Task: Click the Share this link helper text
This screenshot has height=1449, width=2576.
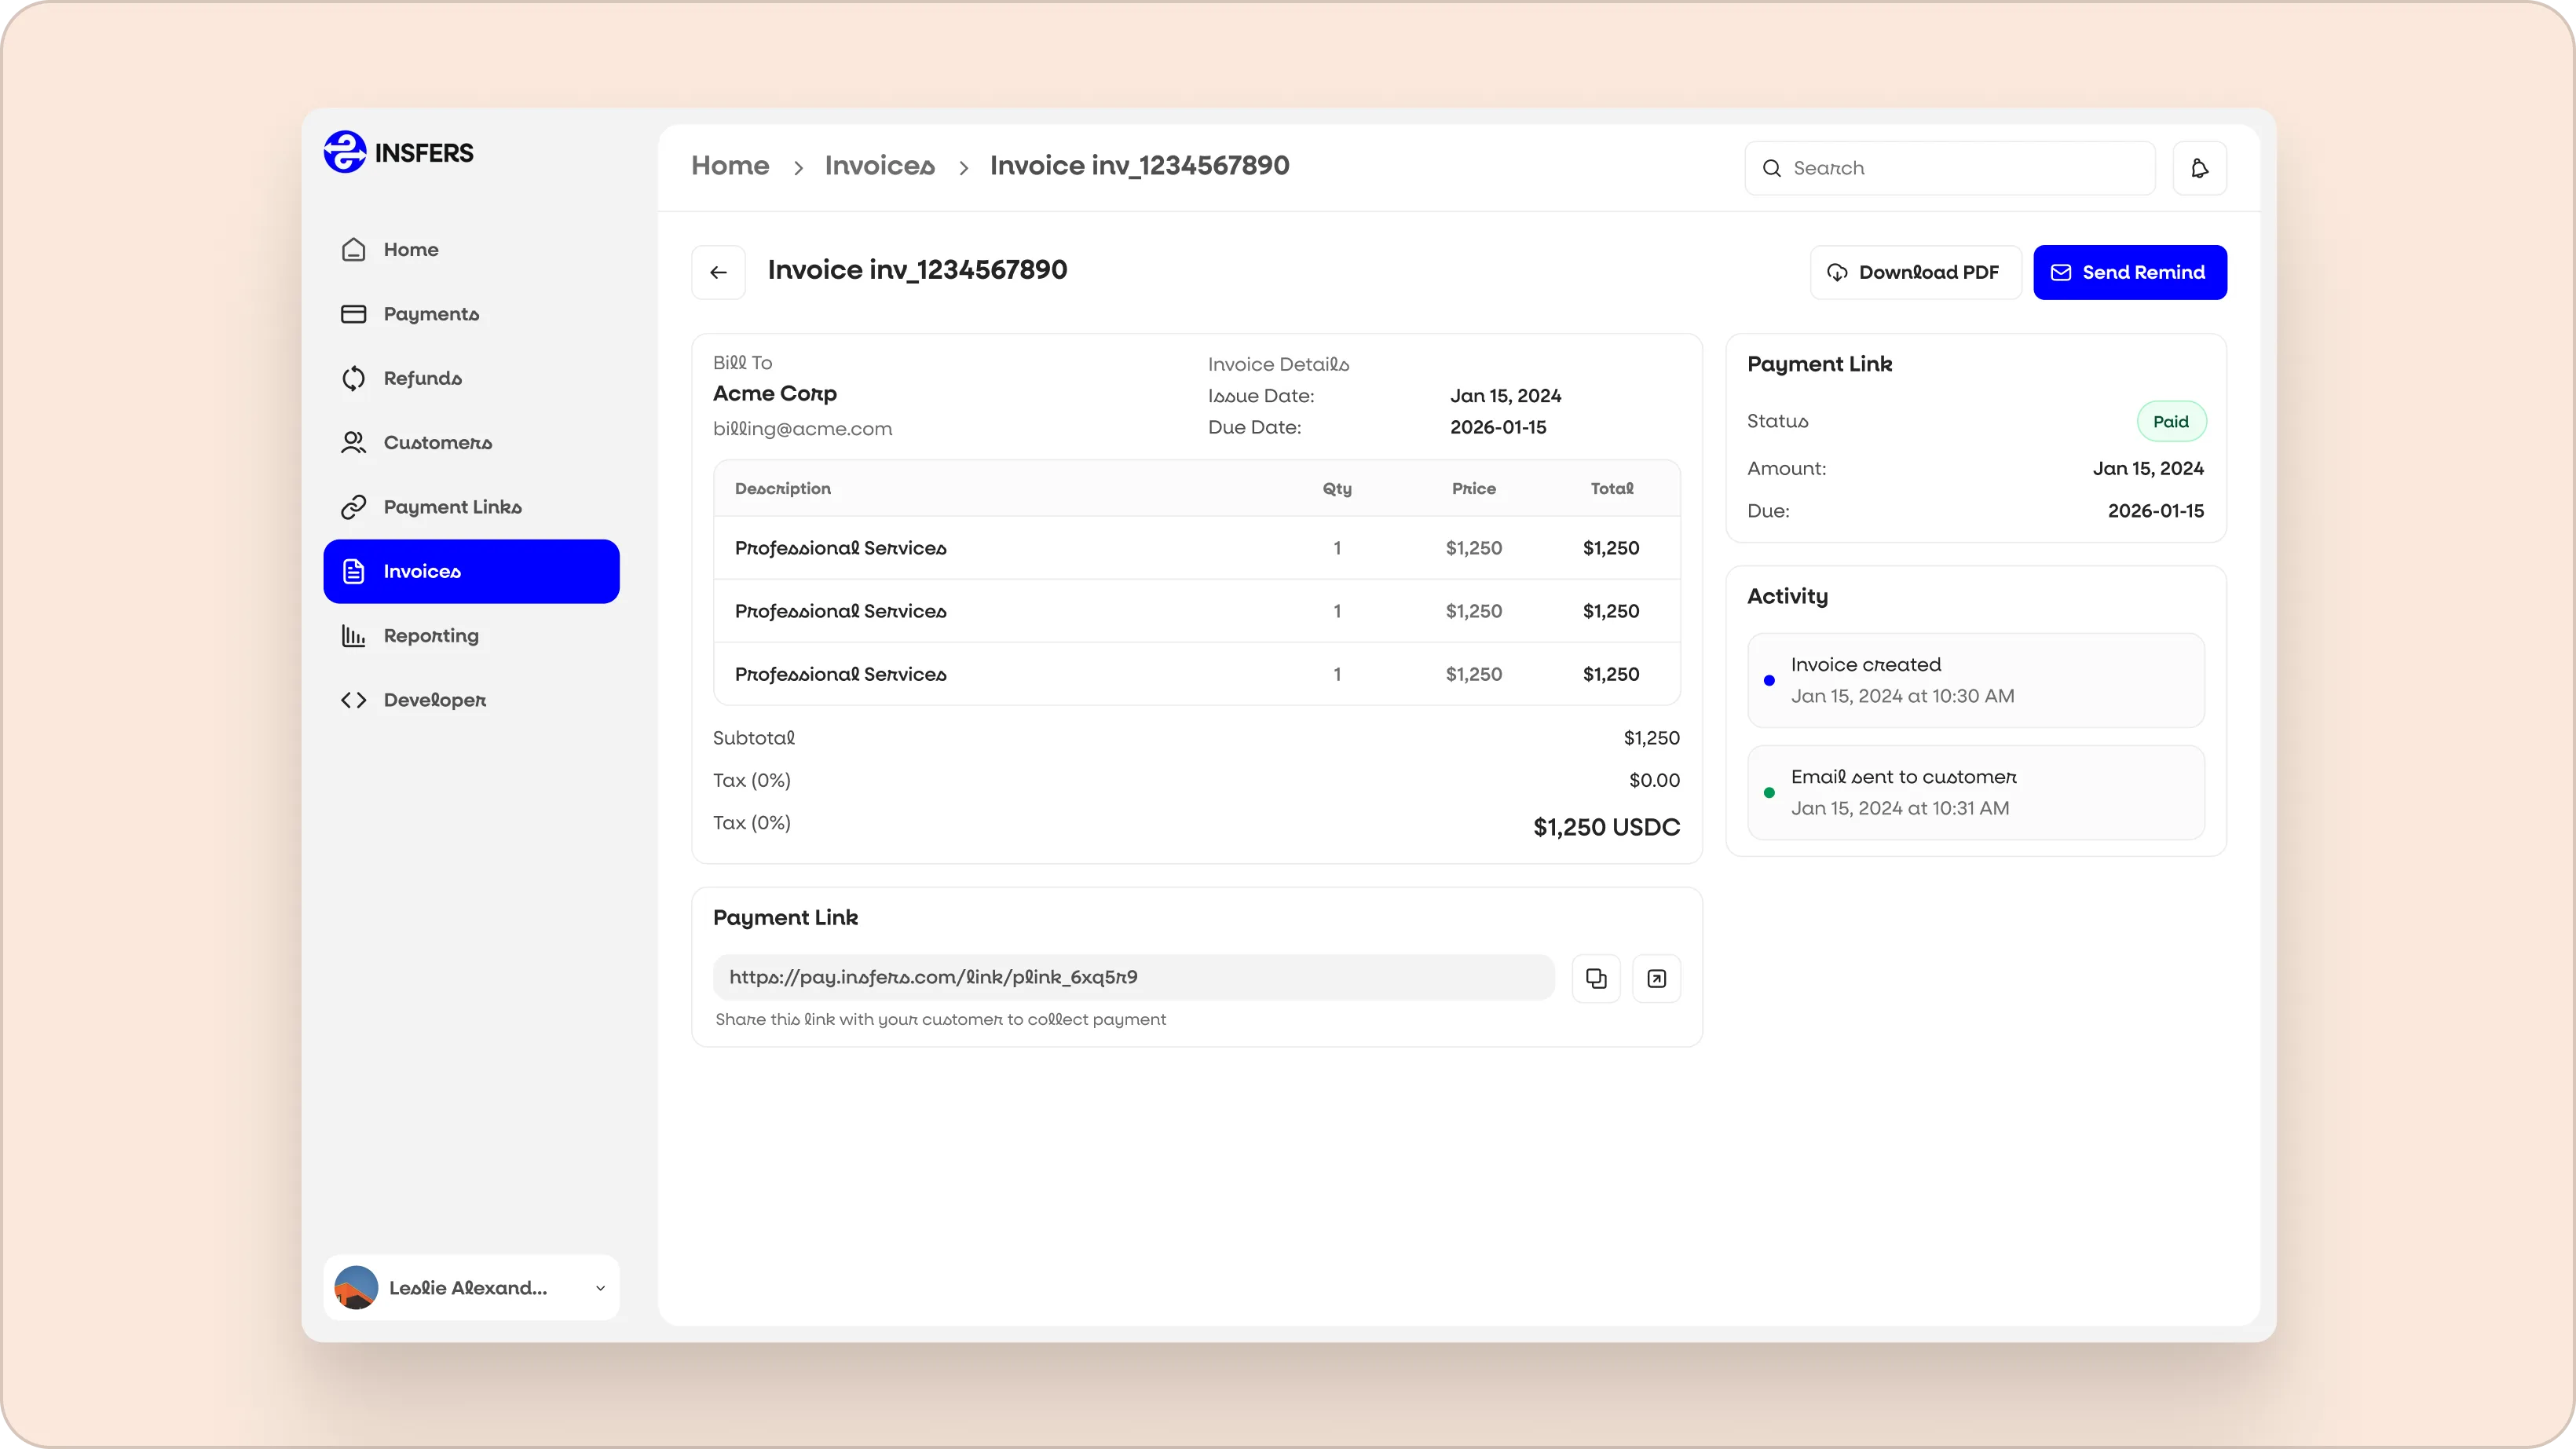Action: 940,1019
